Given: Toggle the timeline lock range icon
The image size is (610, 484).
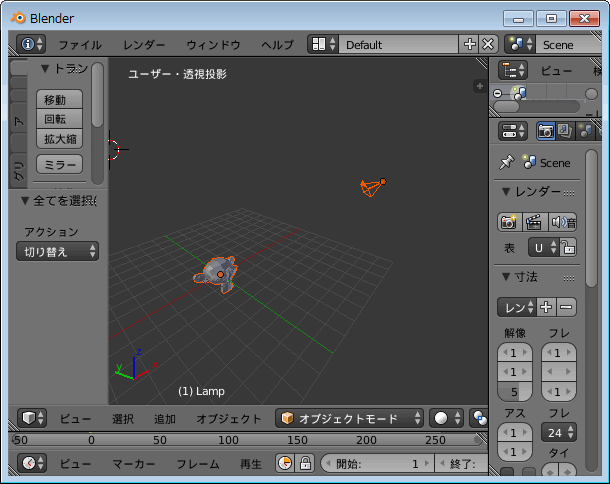Looking at the screenshot, I should (x=305, y=463).
